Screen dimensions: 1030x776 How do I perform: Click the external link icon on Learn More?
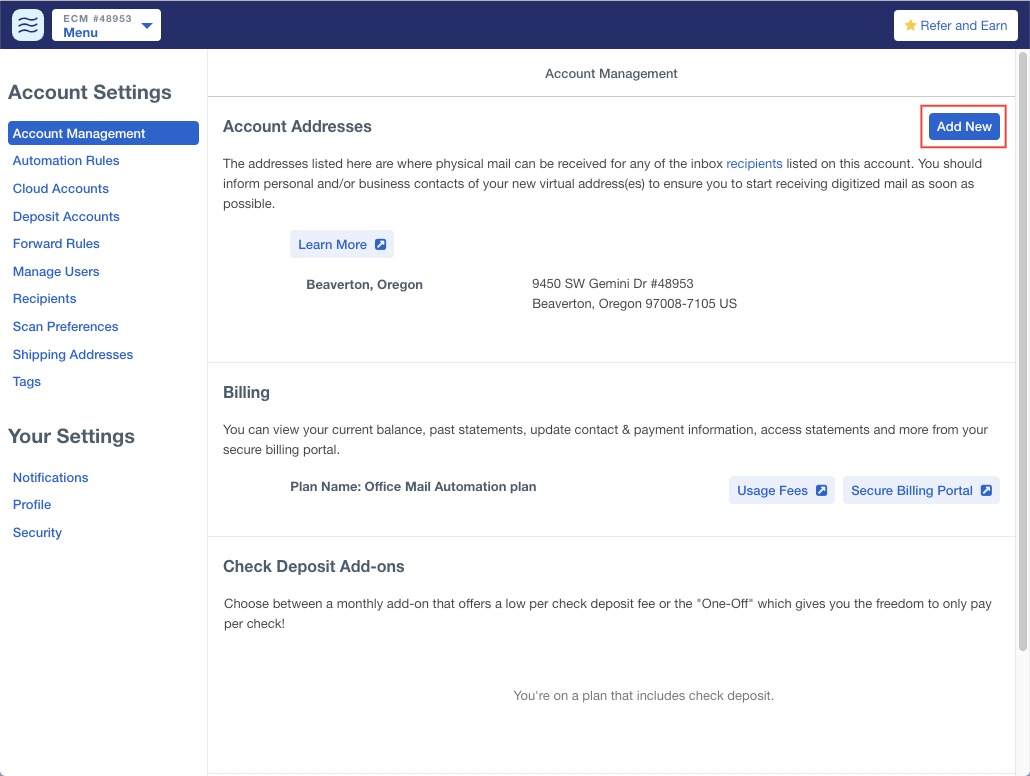pyautogui.click(x=380, y=244)
